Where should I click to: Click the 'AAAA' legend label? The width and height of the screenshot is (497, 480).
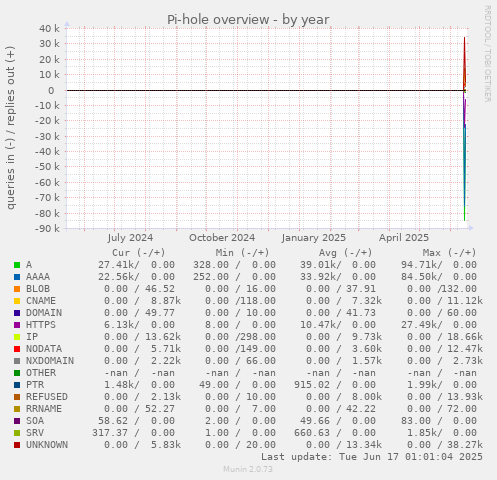[x=38, y=277]
